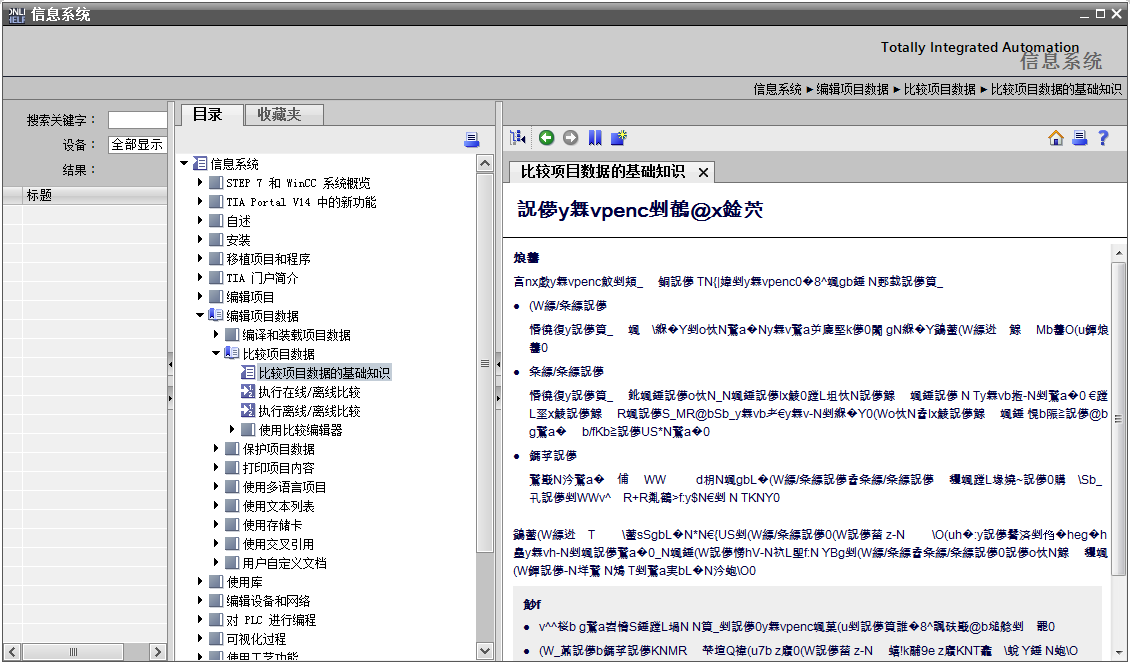This screenshot has width=1130, height=664.
Task: Click the contents tree scroll up arrow
Action: (x=485, y=163)
